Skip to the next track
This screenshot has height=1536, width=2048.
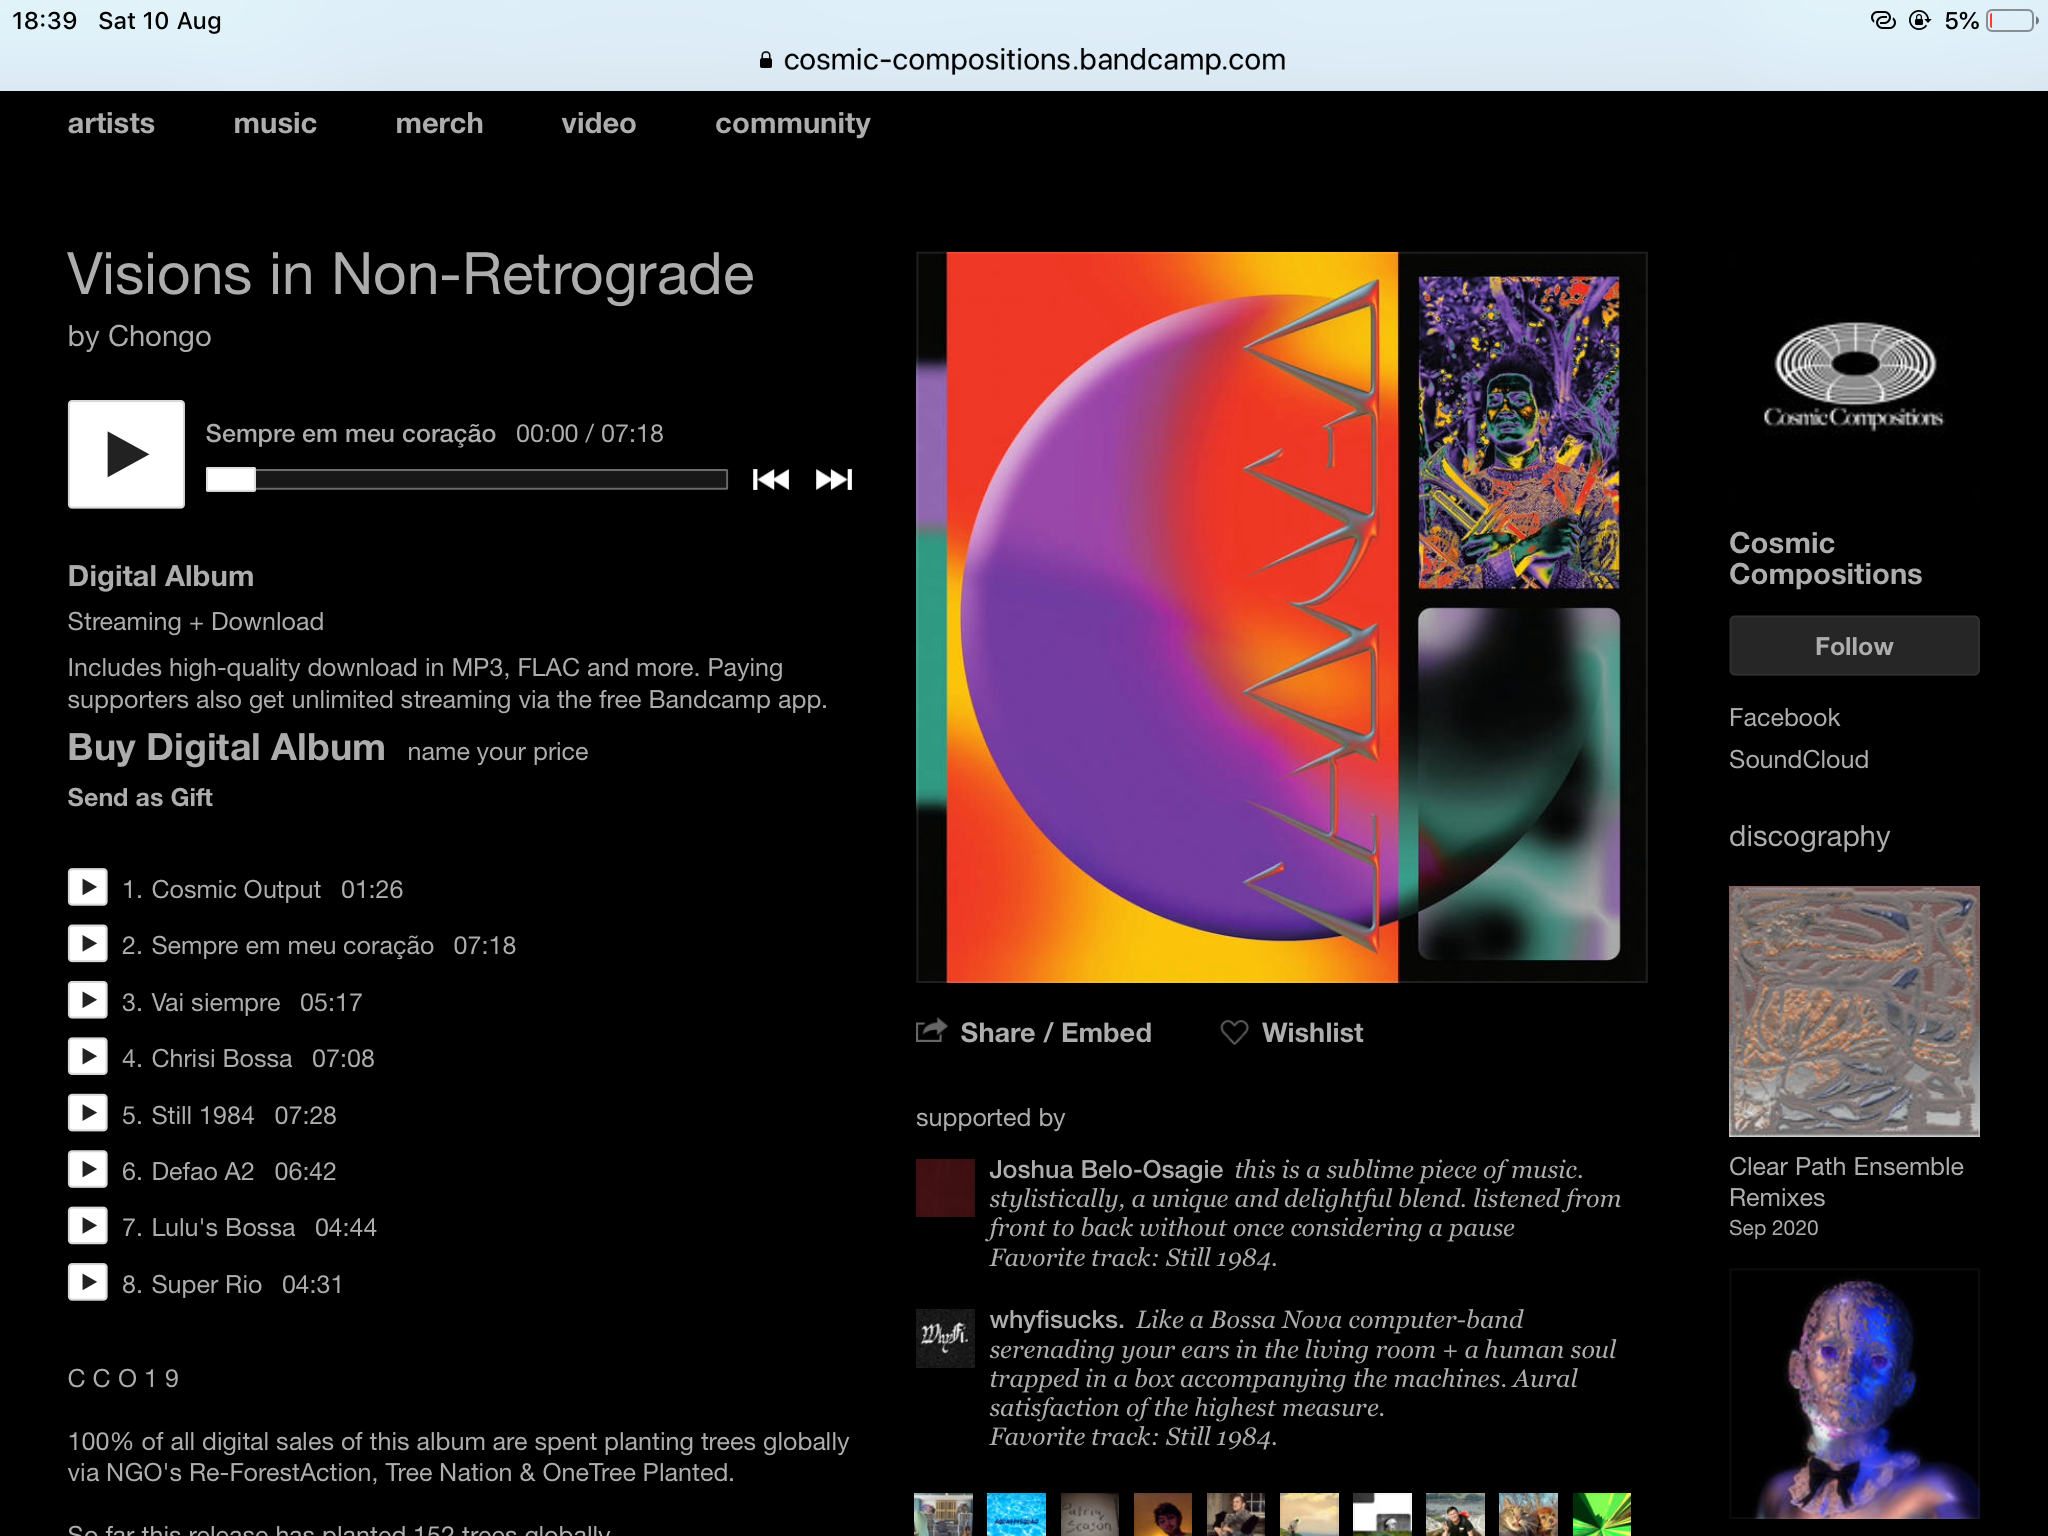click(x=834, y=480)
